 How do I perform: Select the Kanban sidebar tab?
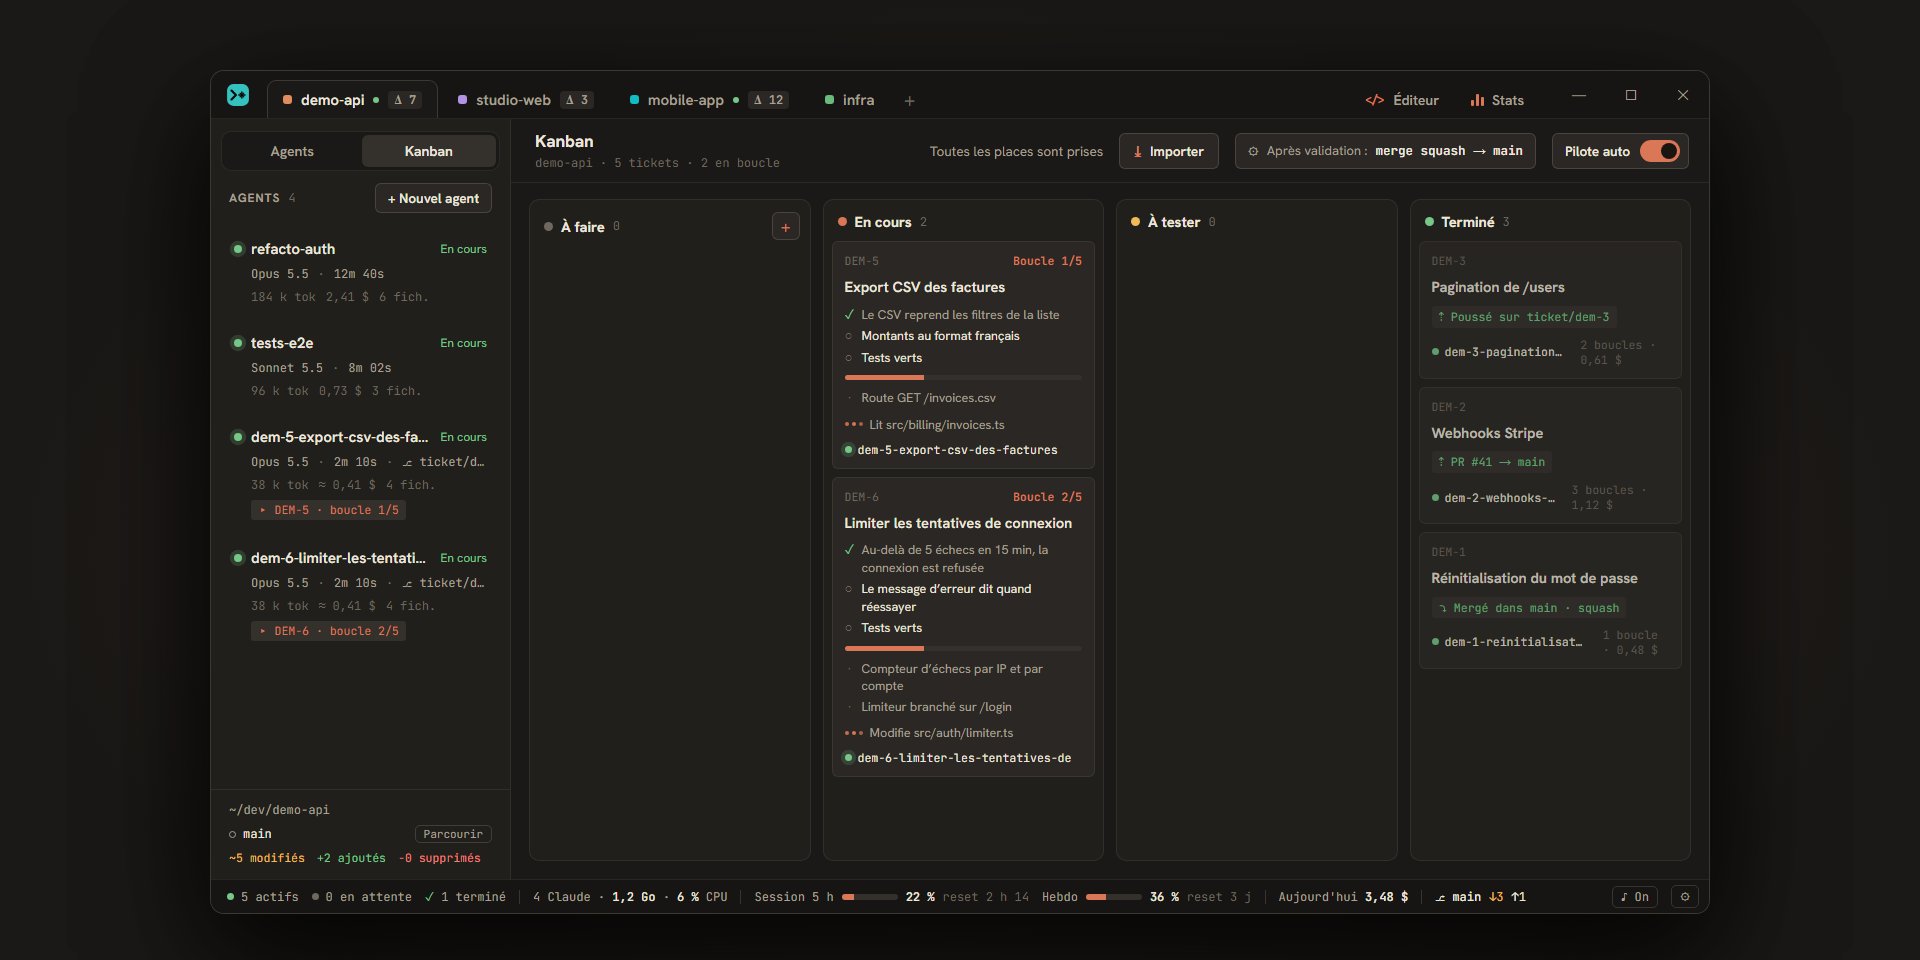pyautogui.click(x=429, y=151)
